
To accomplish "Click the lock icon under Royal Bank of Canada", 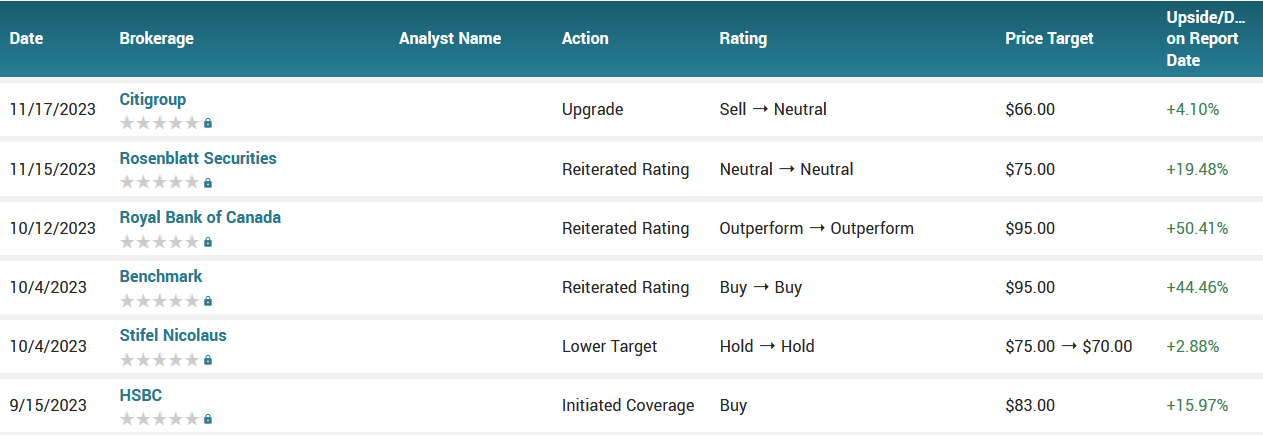I will pos(208,242).
